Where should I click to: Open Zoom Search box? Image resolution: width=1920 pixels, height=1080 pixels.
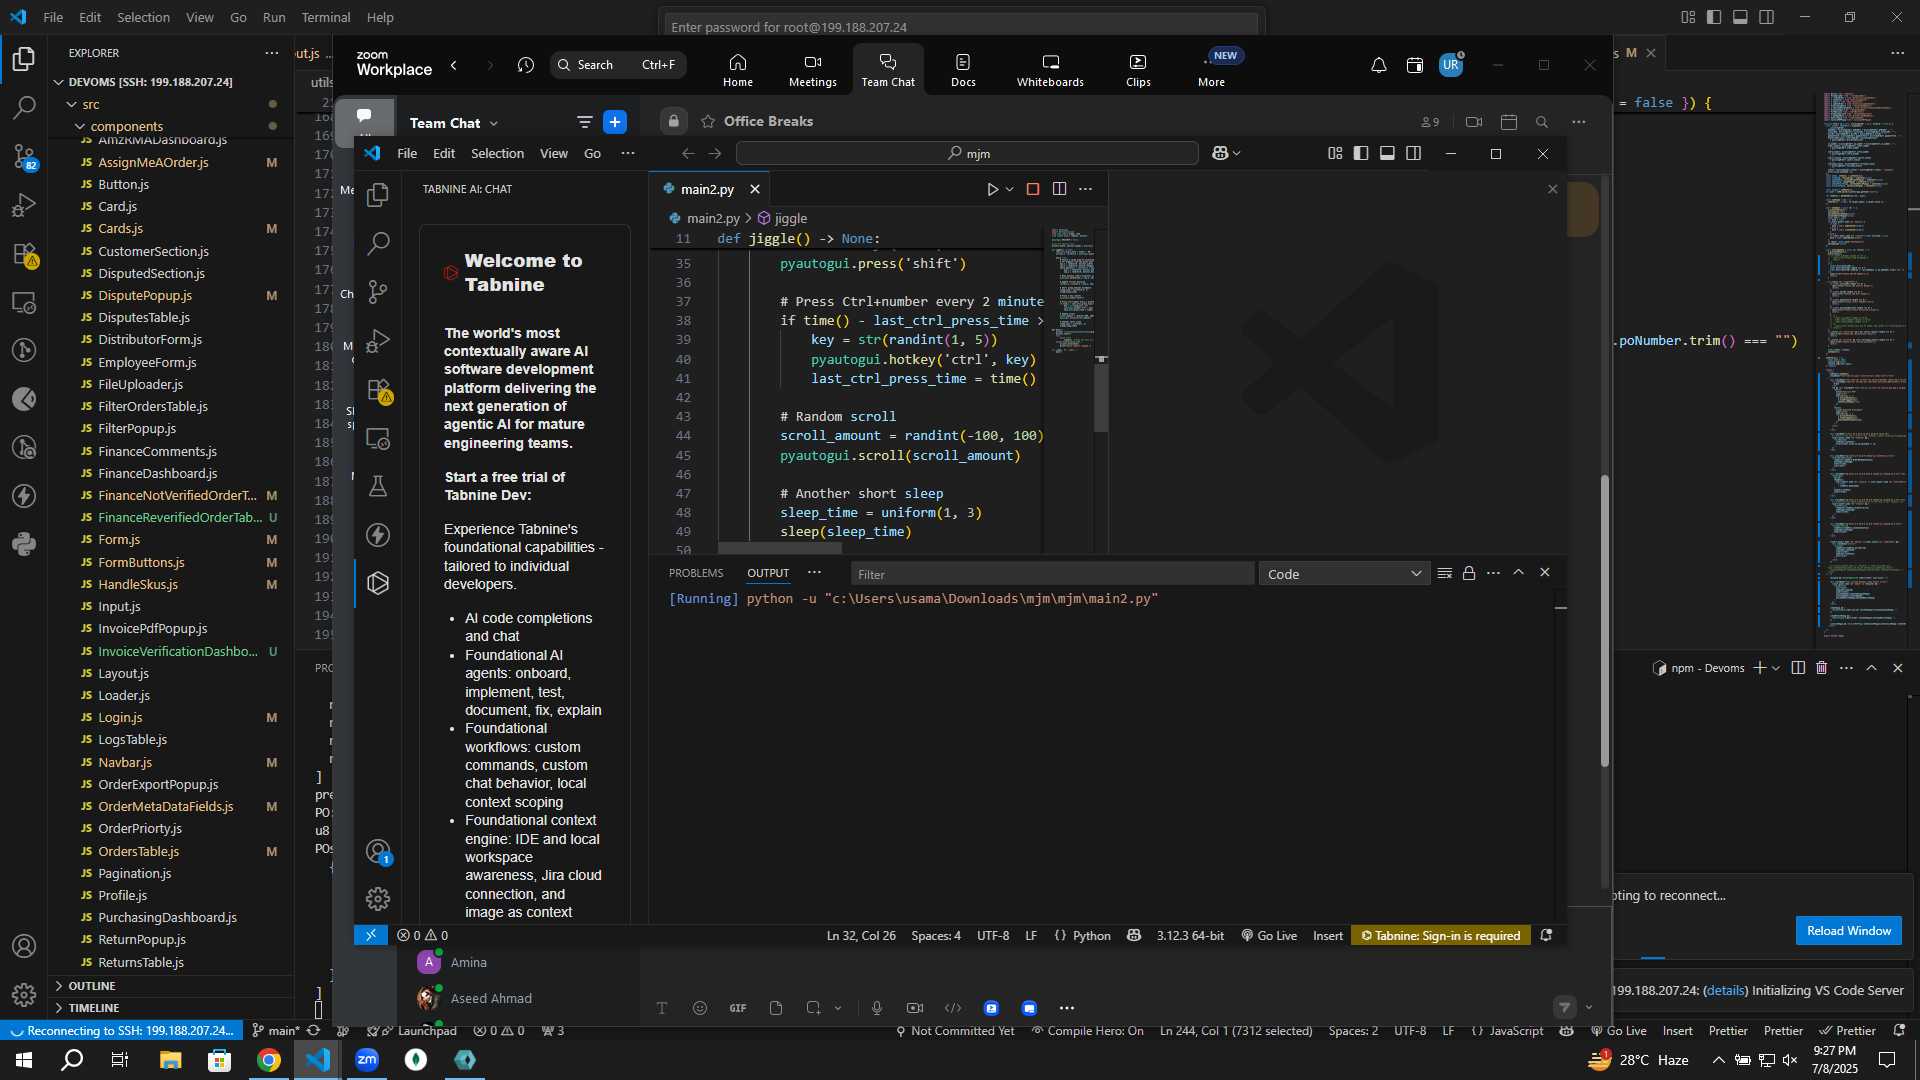coord(618,65)
